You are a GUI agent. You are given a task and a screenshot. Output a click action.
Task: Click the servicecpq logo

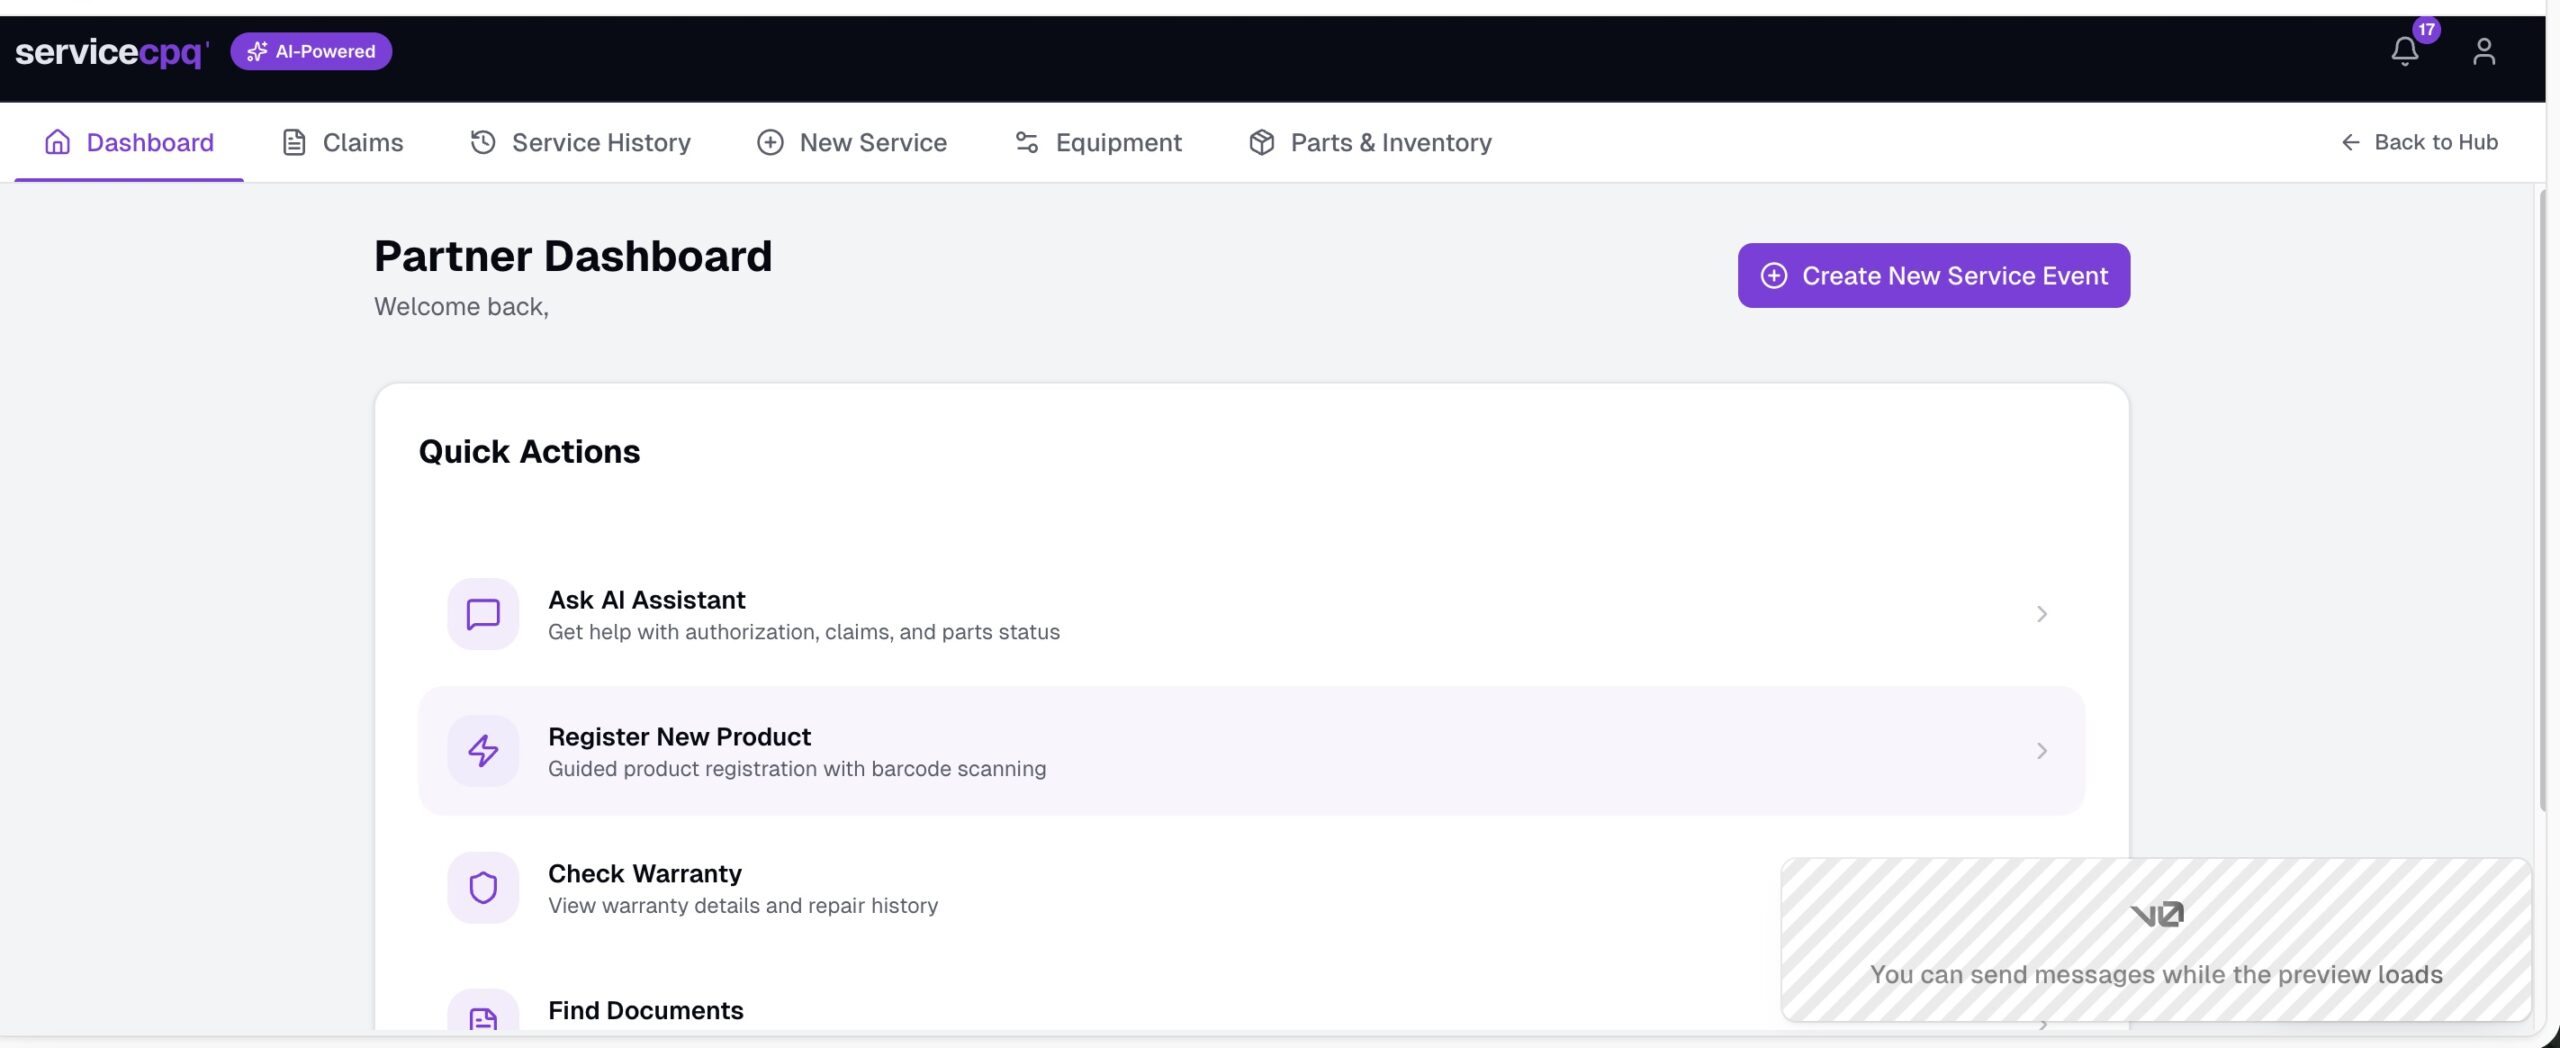110,52
